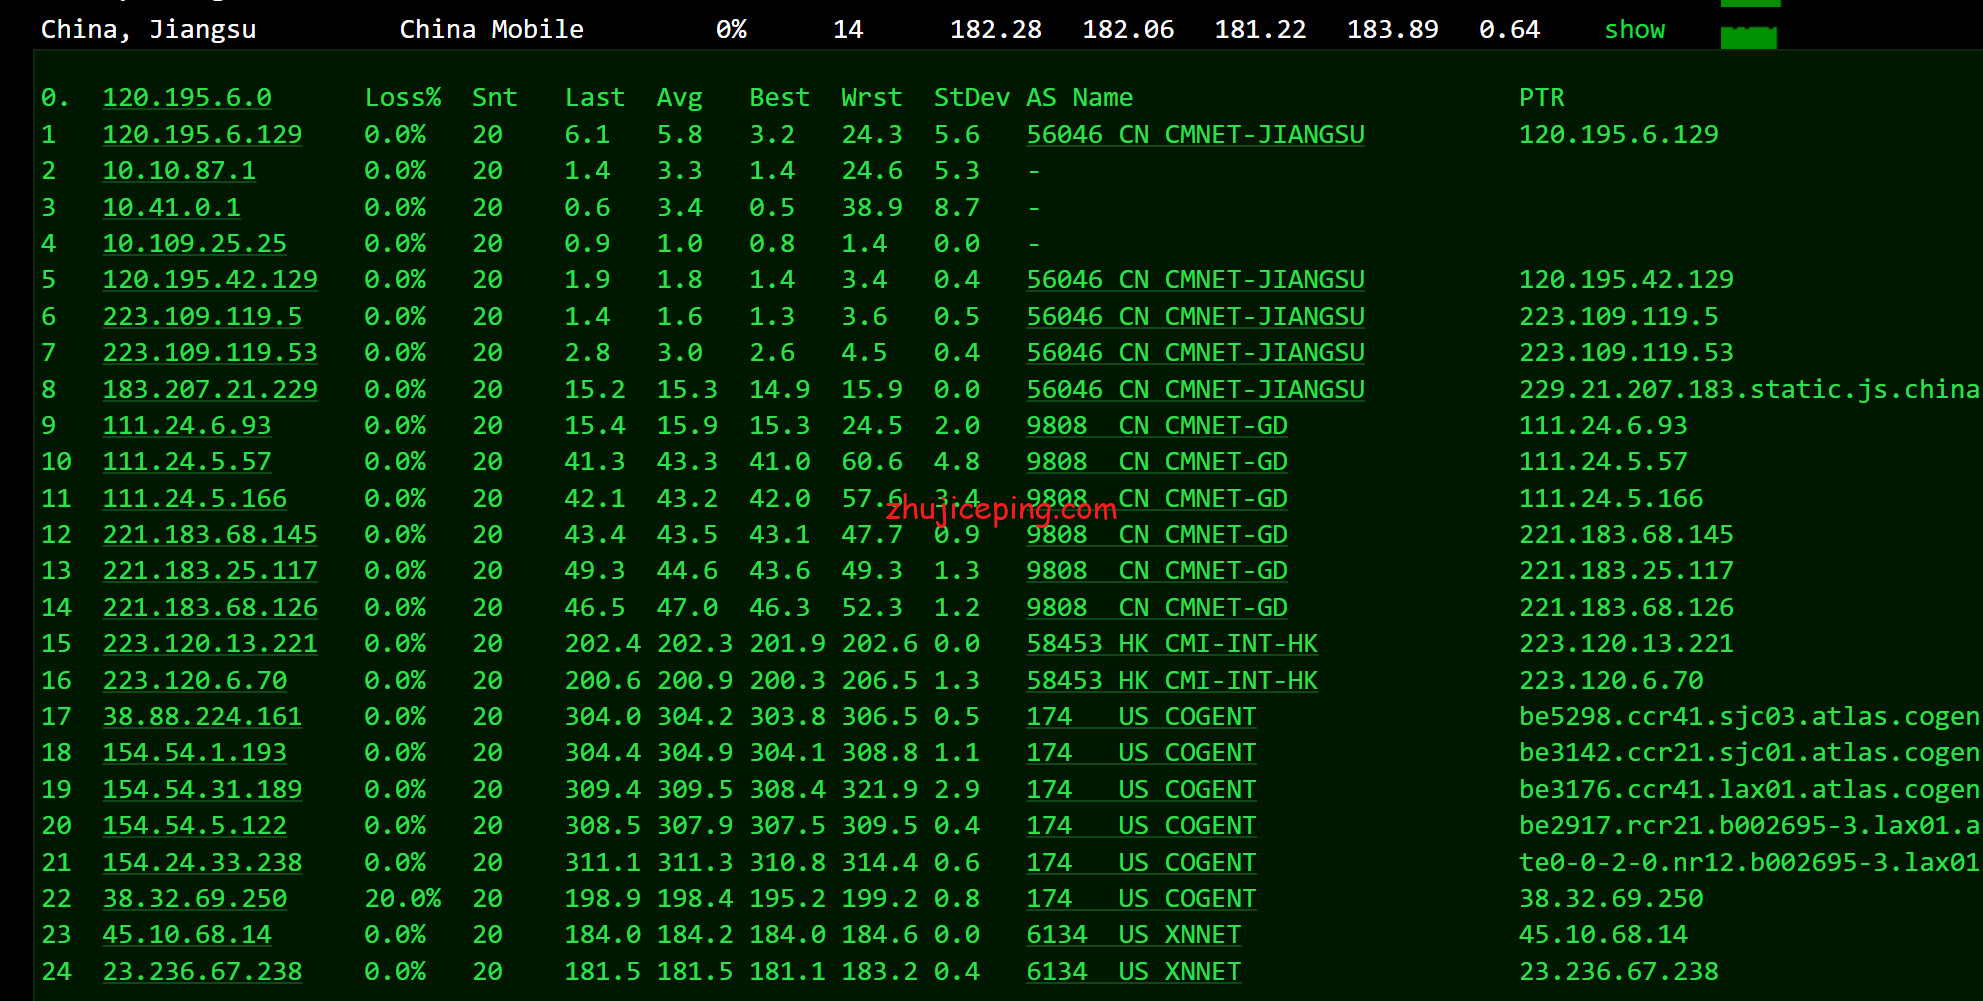
Task: Click the green latency graph thumbnail beside 'show'
Action: point(1749,37)
